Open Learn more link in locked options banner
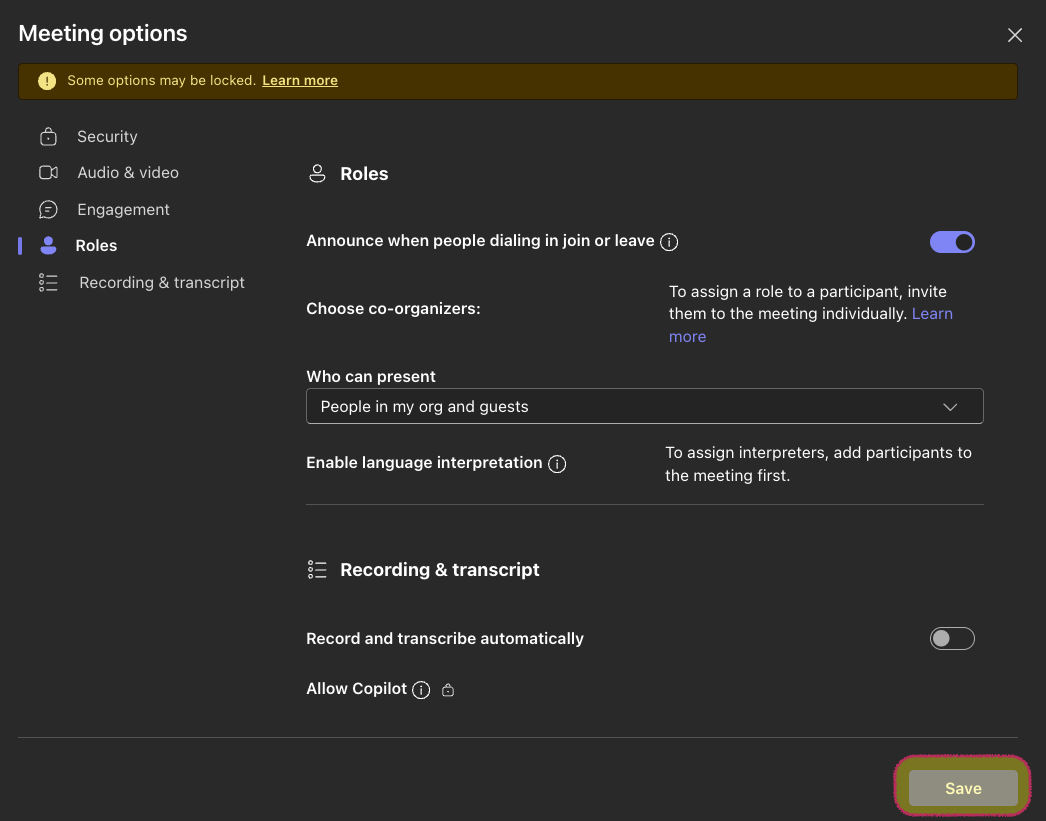Viewport: 1046px width, 821px height. 300,81
